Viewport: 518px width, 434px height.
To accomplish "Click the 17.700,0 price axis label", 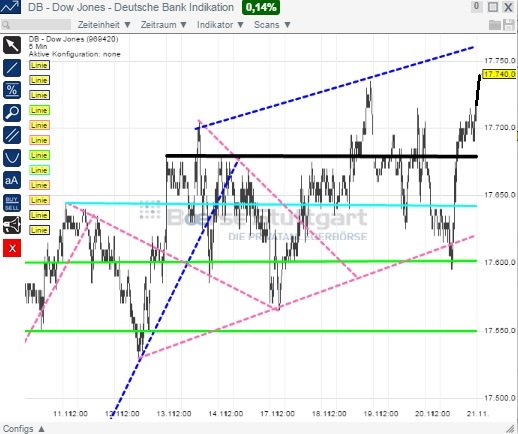I will (500, 128).
